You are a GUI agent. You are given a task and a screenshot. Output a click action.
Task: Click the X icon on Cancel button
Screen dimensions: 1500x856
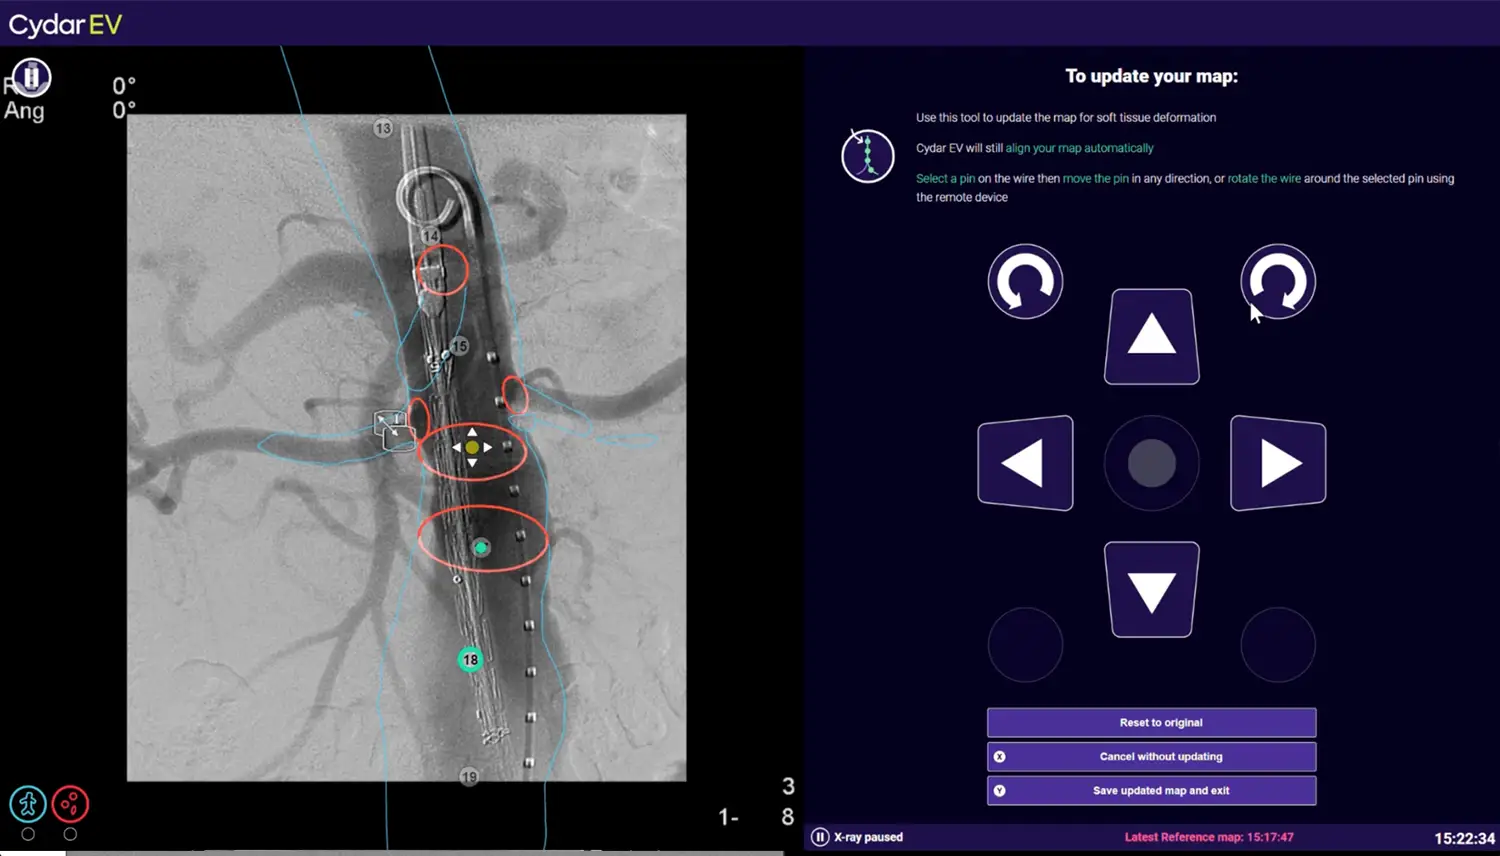click(1000, 757)
